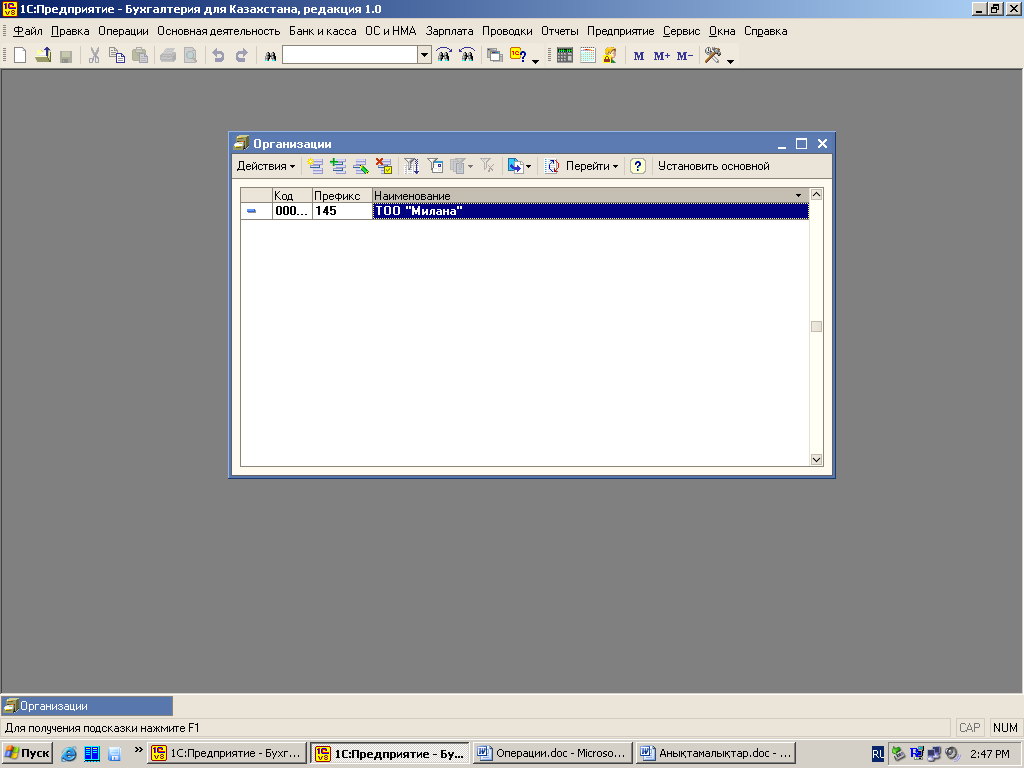Click the Undo arrow icon
This screenshot has height=768, width=1024.
pyautogui.click(x=218, y=56)
